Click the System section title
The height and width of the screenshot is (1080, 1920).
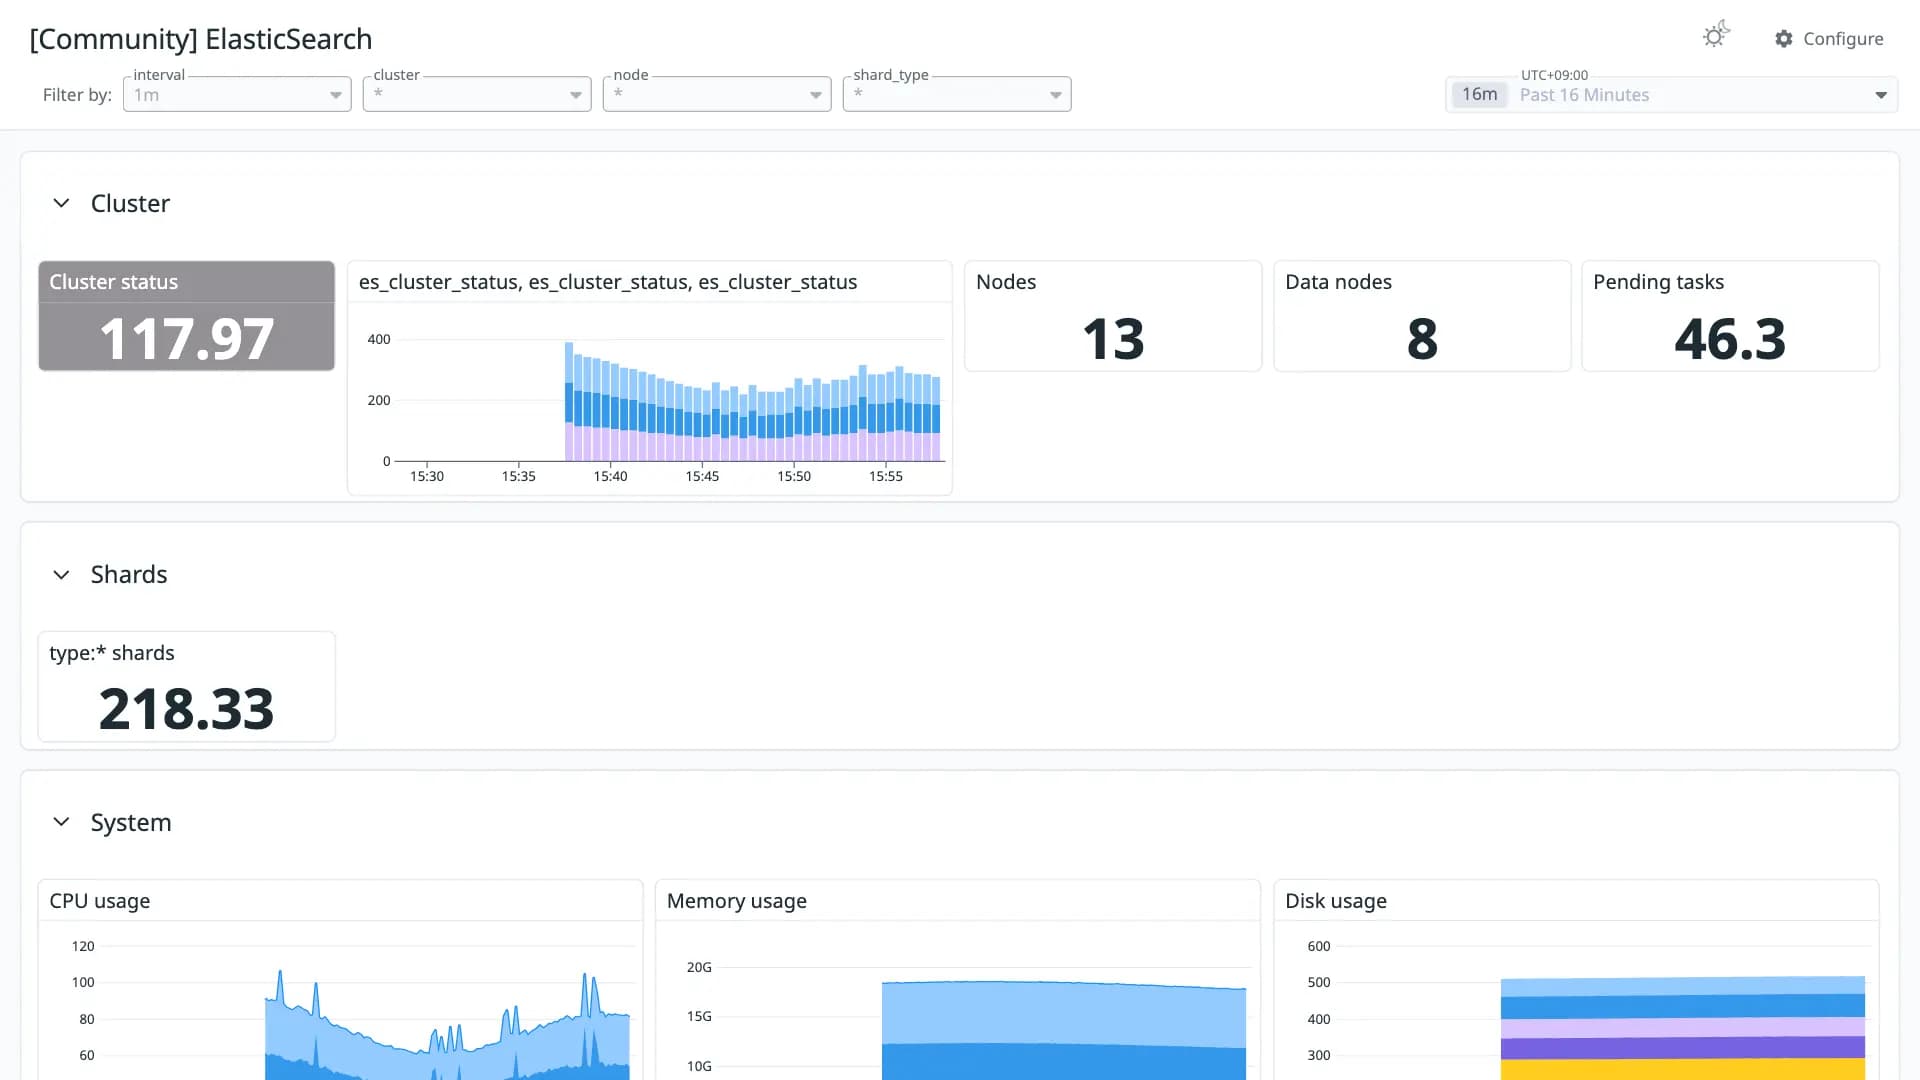tap(131, 822)
